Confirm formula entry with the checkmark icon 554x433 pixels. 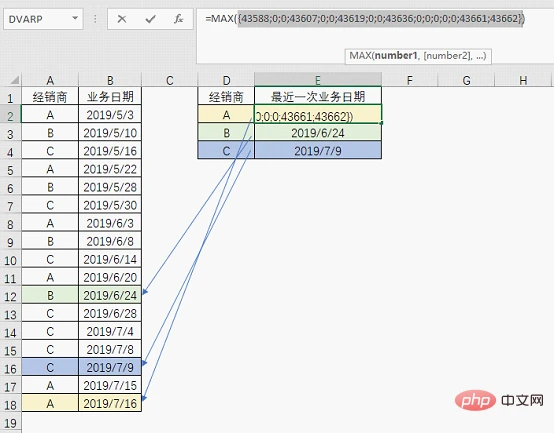[151, 19]
